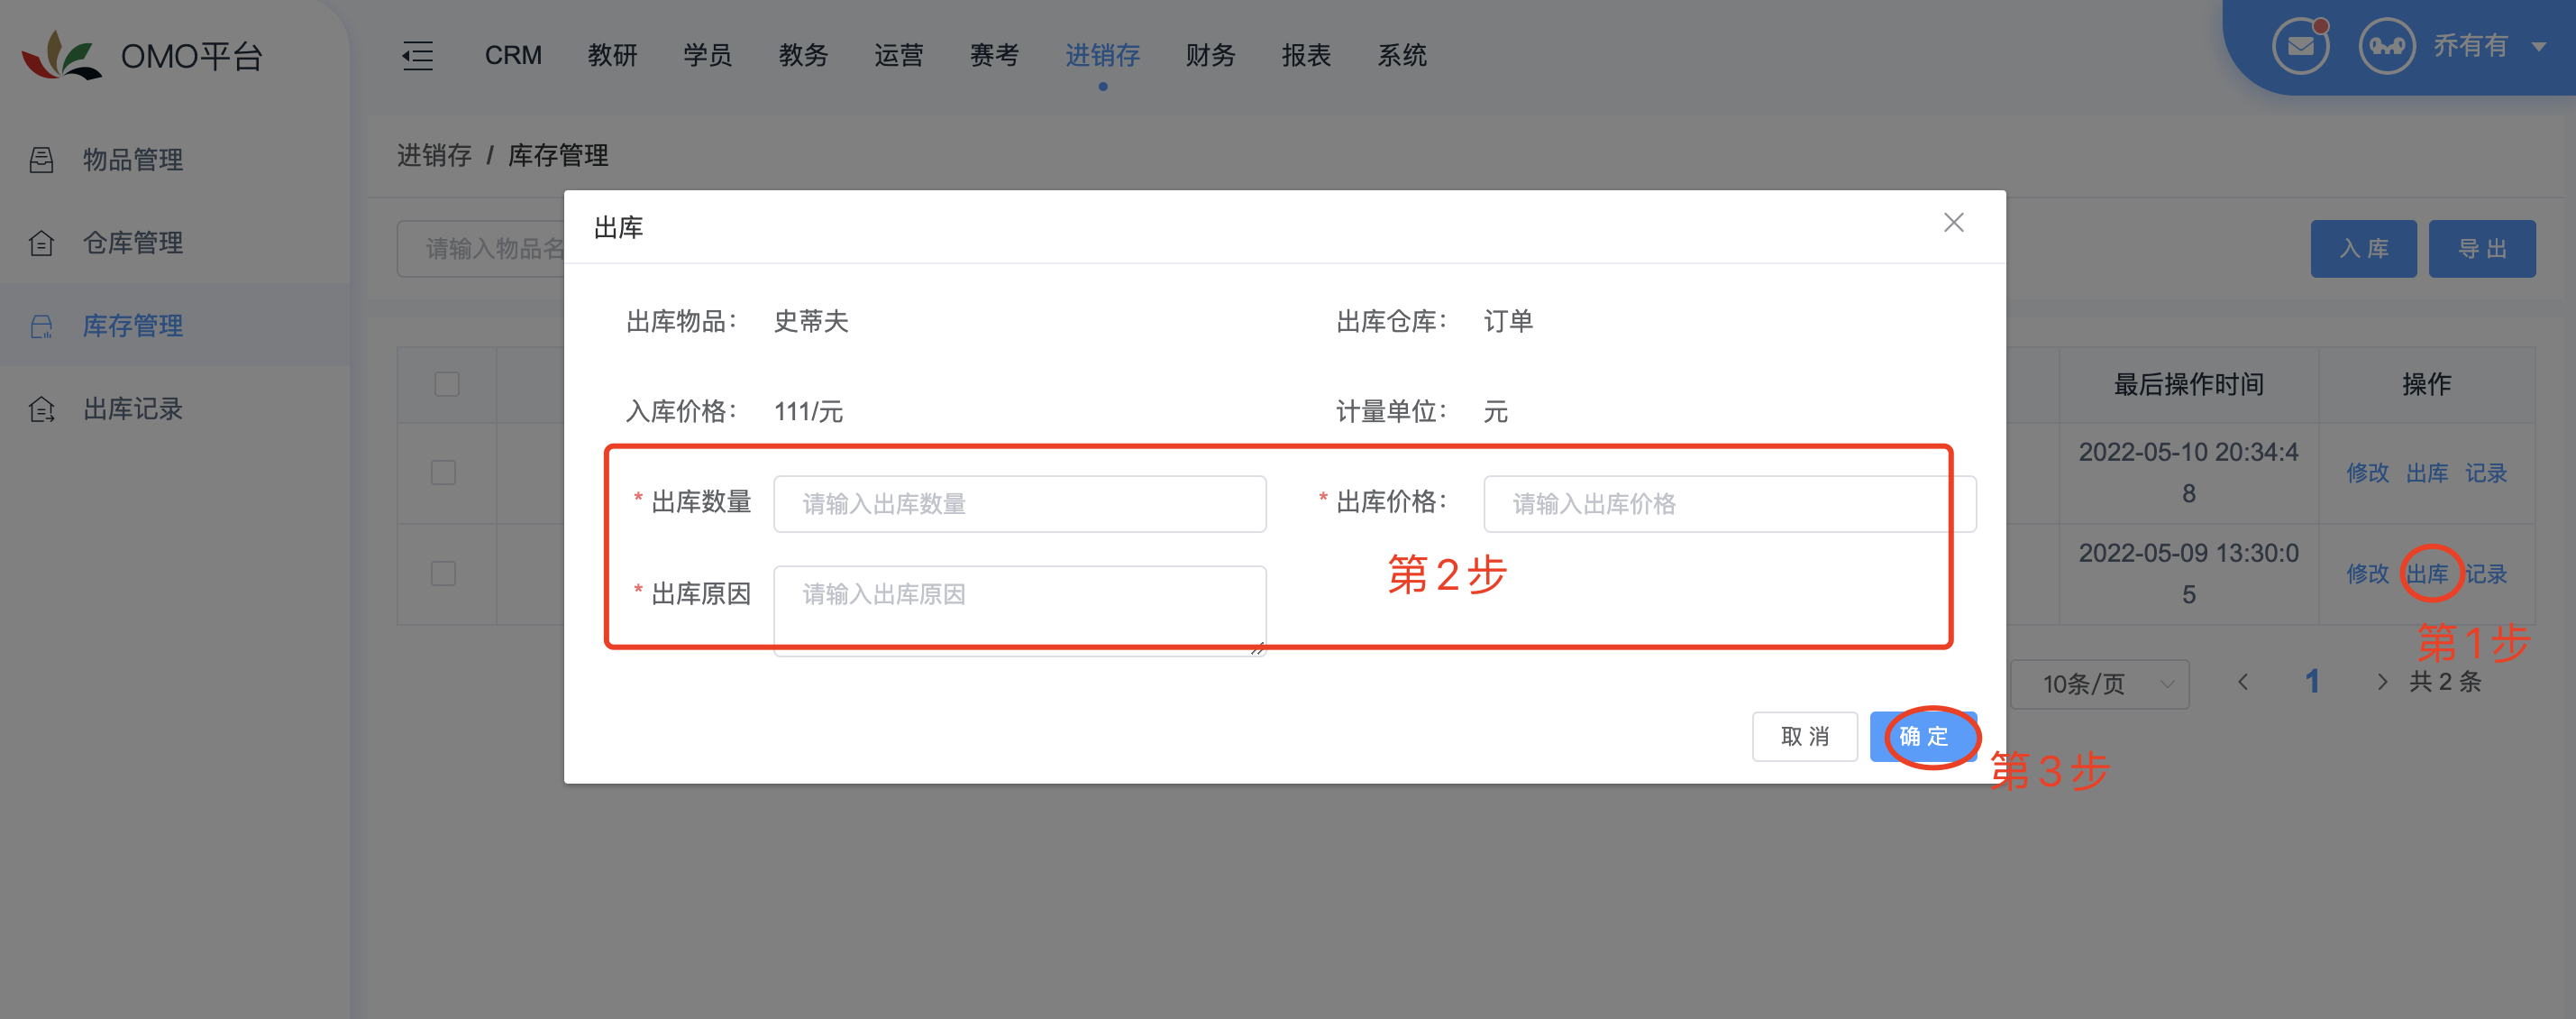Open 仓库管理 via its sidebar icon

pyautogui.click(x=41, y=243)
